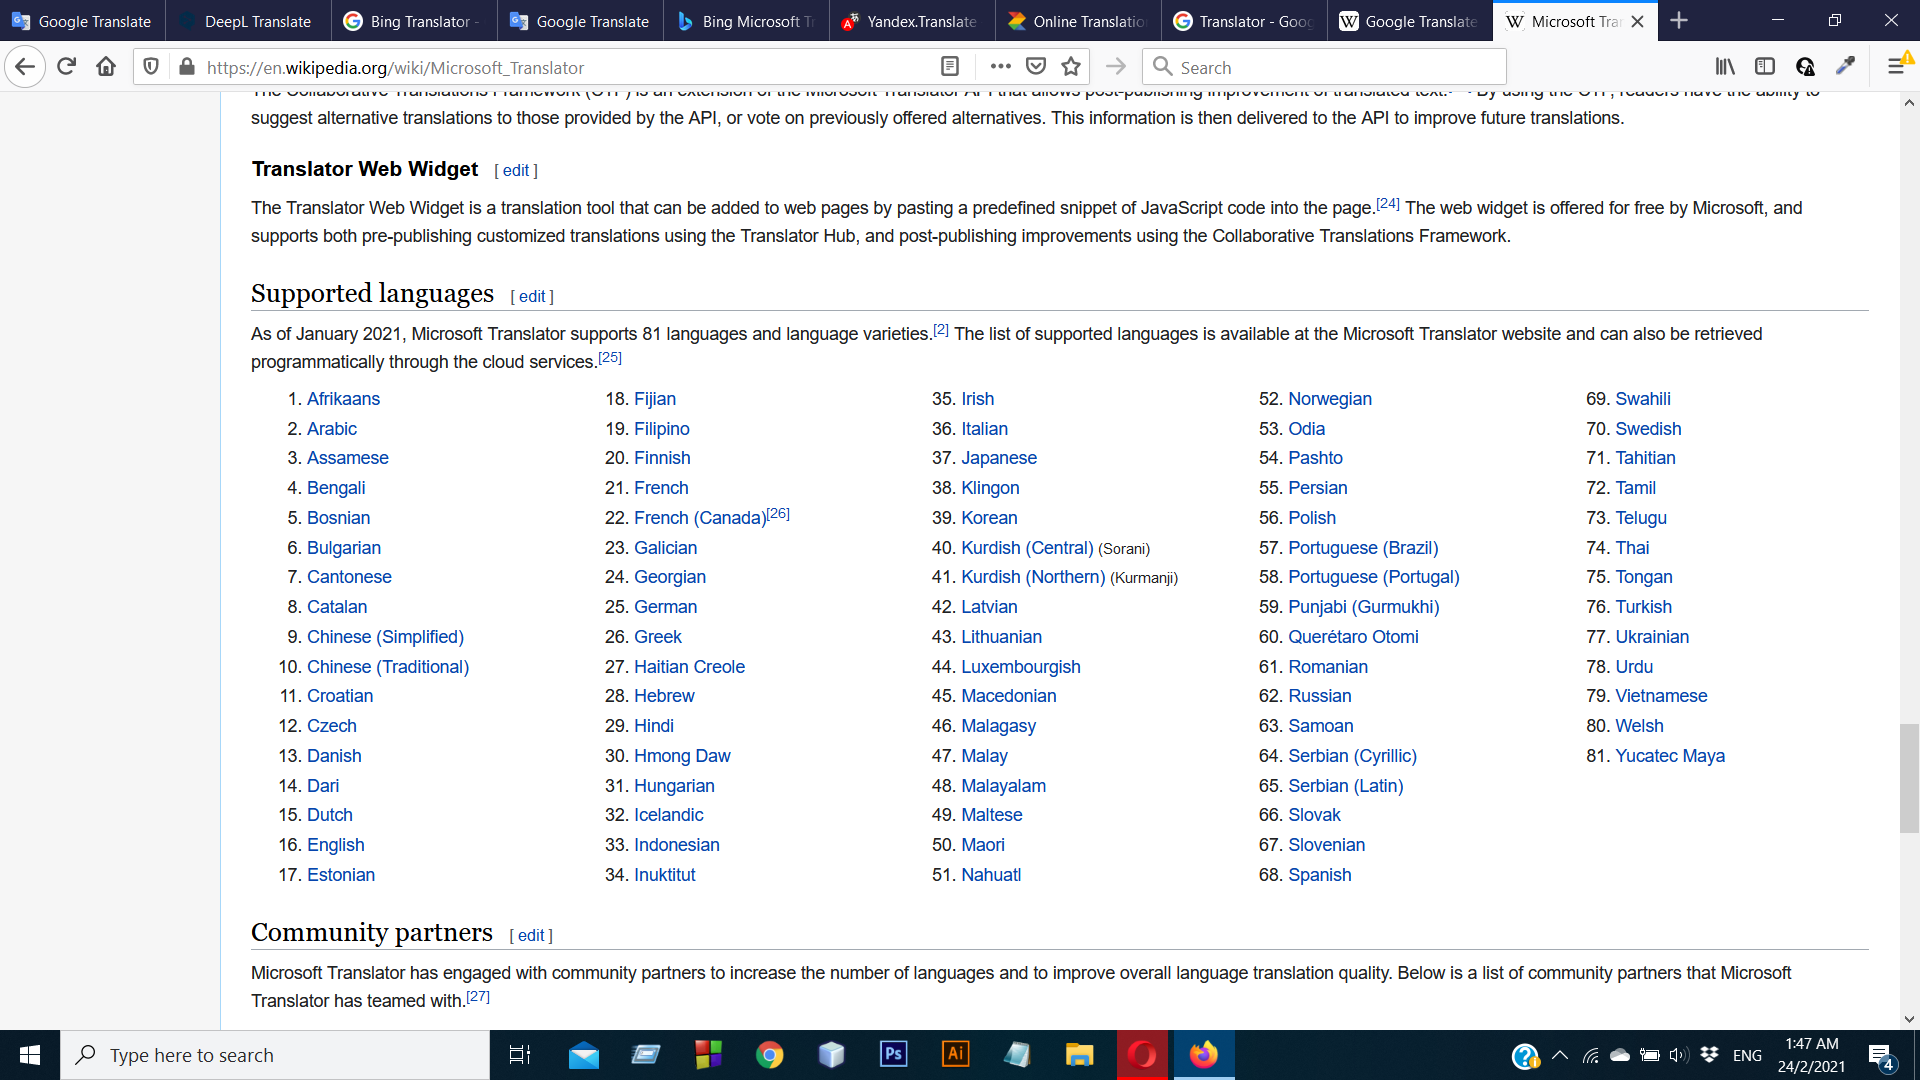Open the browser home page

[106, 67]
